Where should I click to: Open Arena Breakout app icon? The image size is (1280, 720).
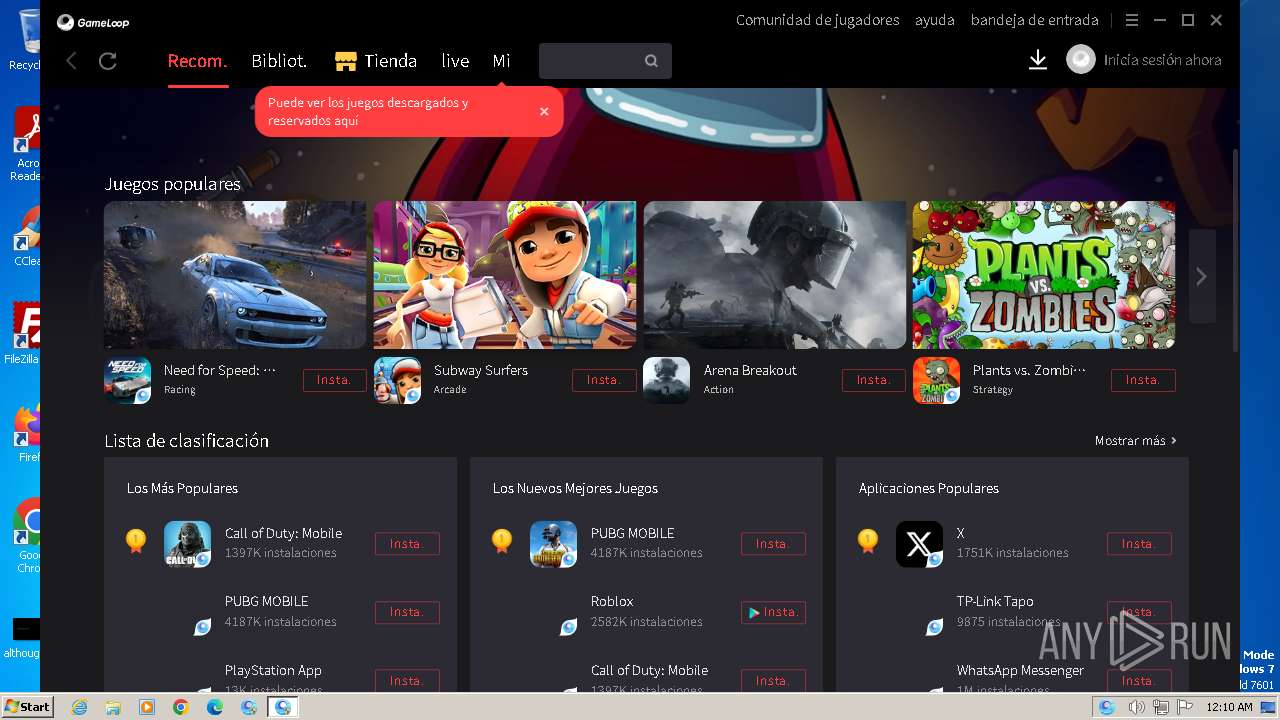667,380
